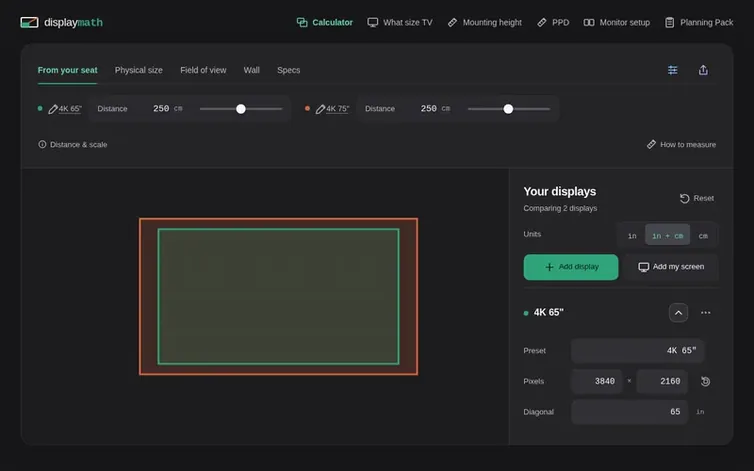Click the pixel width field showing 3840
754x471 pixels.
point(597,381)
